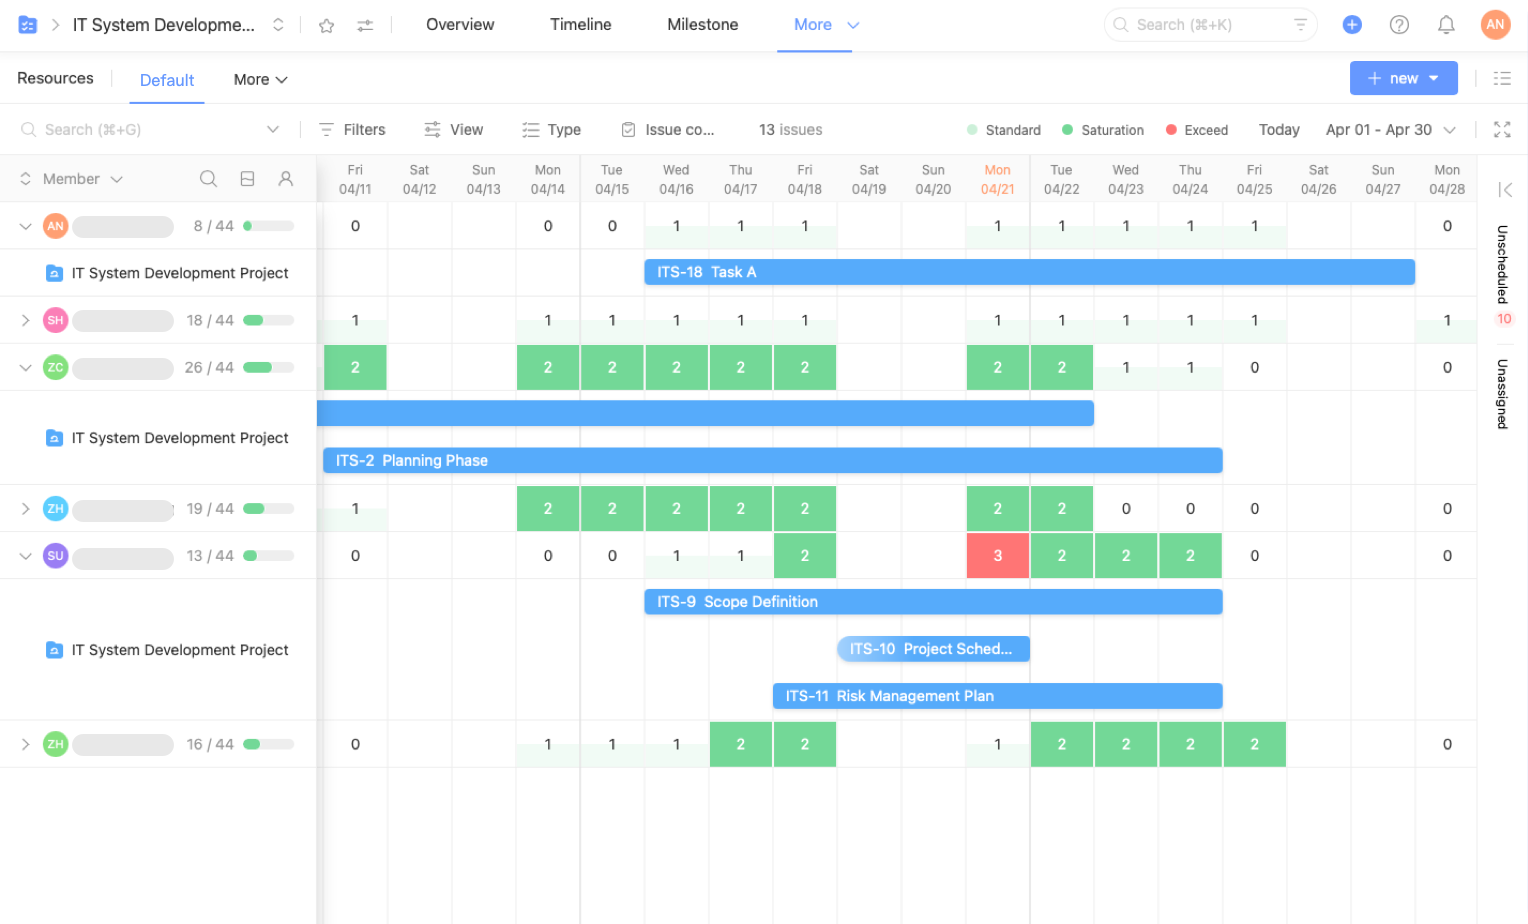The width and height of the screenshot is (1528, 924).
Task: Open the view settings sliders icon beside the star
Action: click(x=364, y=25)
